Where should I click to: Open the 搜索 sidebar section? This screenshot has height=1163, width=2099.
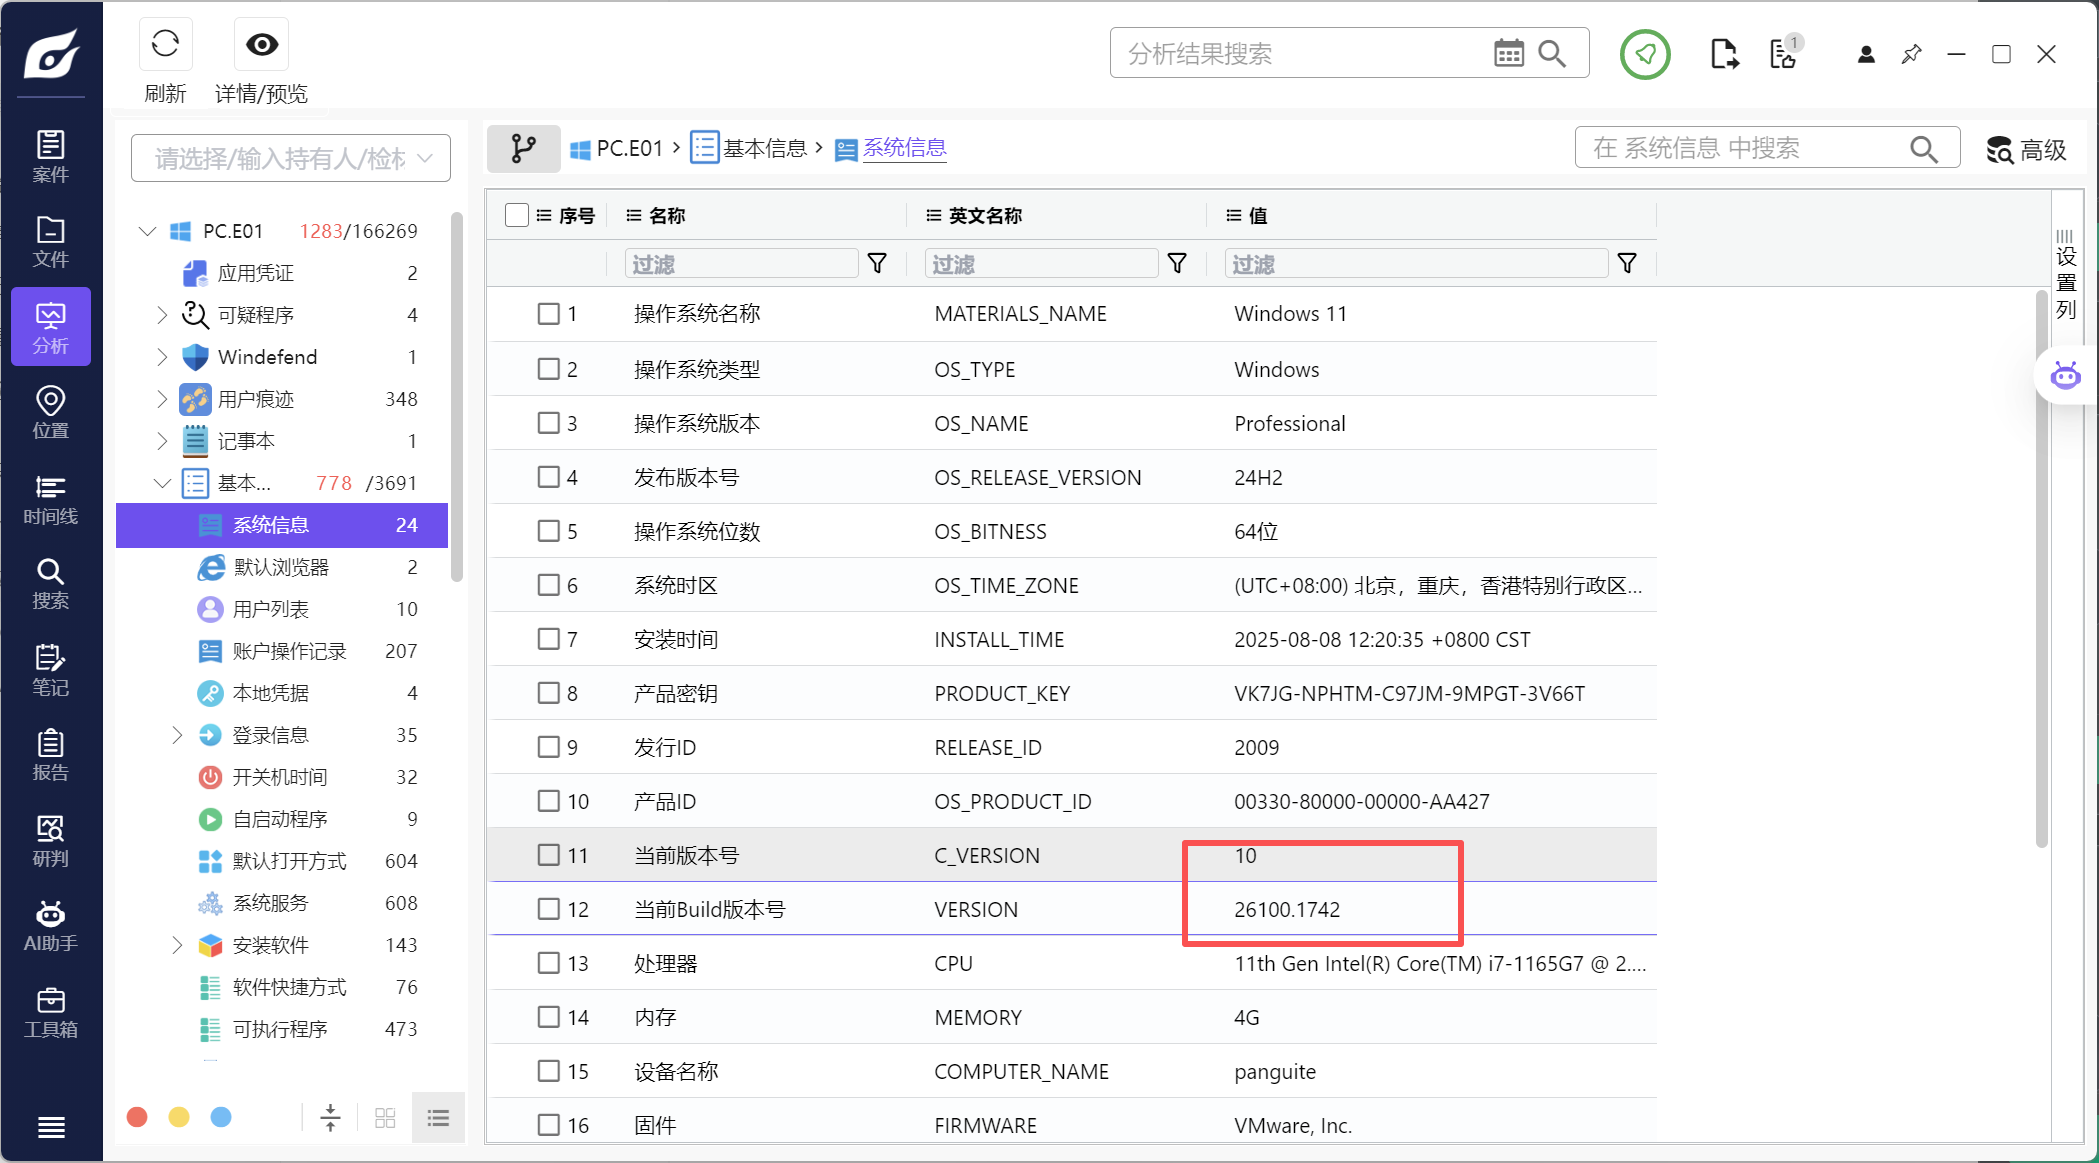51,583
